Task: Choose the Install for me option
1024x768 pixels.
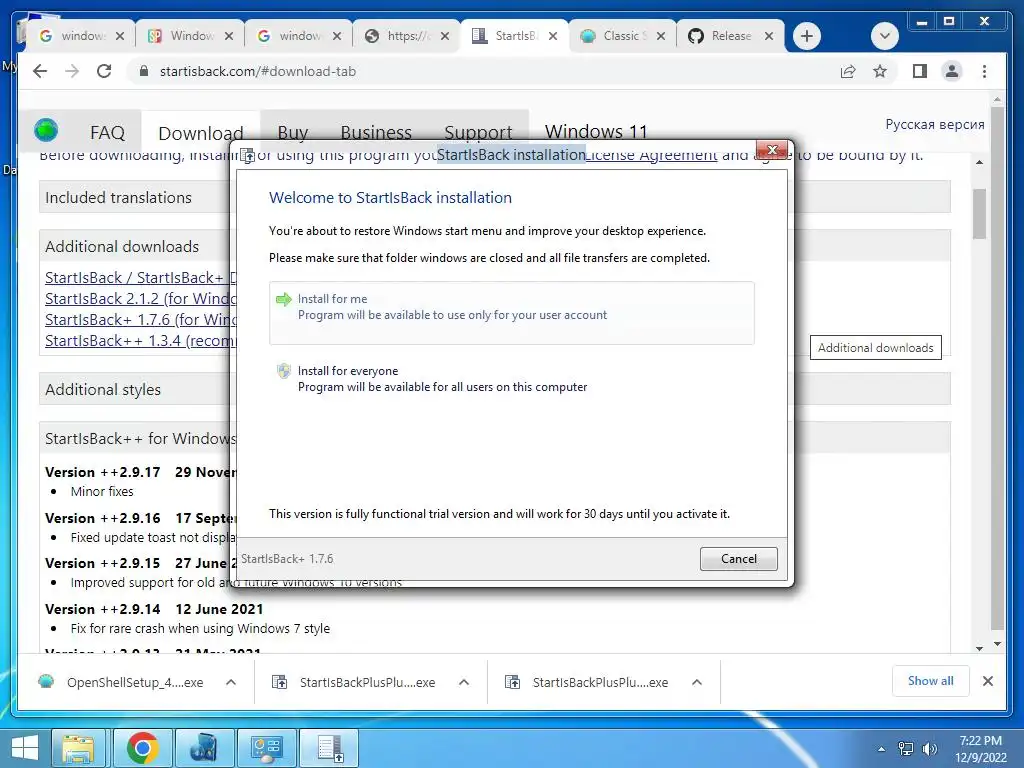Action: [511, 312]
